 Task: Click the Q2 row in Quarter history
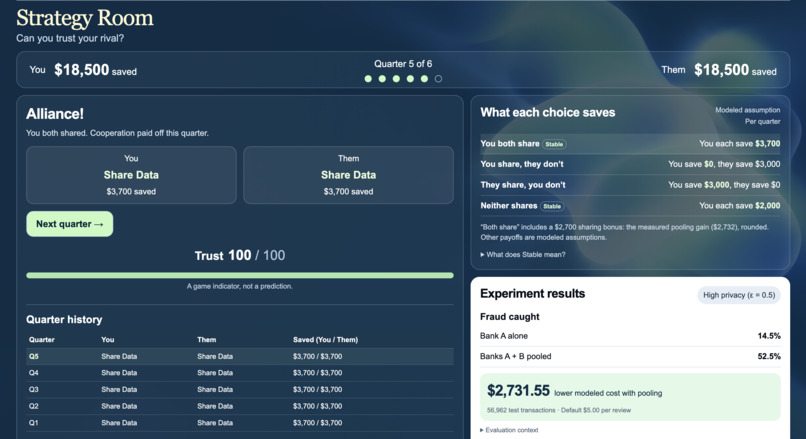point(240,406)
